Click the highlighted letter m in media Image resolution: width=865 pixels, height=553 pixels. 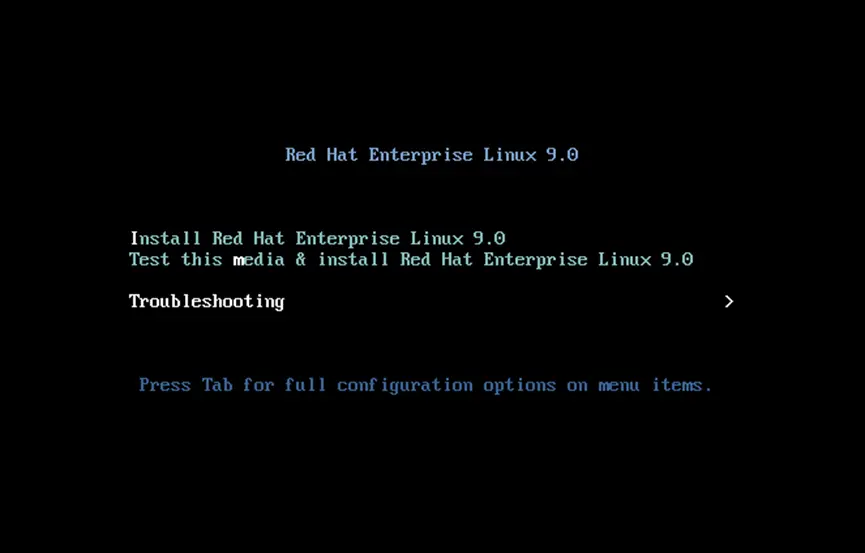point(238,260)
